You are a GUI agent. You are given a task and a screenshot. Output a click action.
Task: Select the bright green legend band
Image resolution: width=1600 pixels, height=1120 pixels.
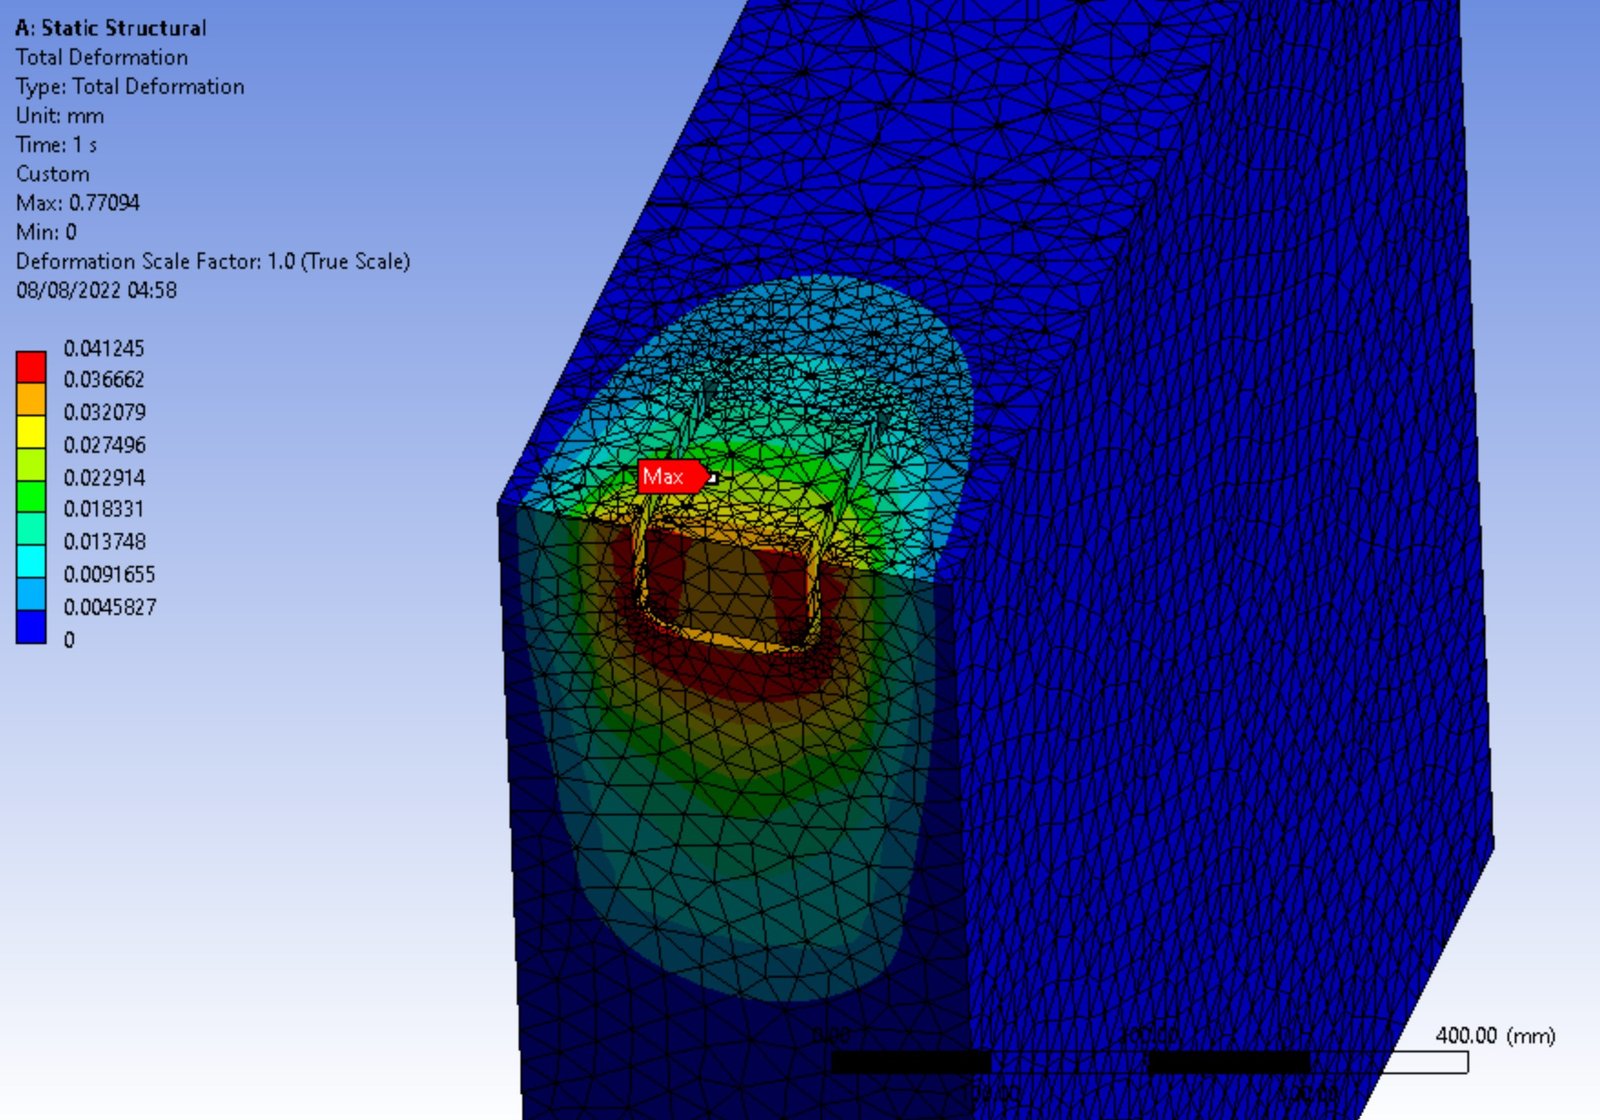click(x=31, y=496)
